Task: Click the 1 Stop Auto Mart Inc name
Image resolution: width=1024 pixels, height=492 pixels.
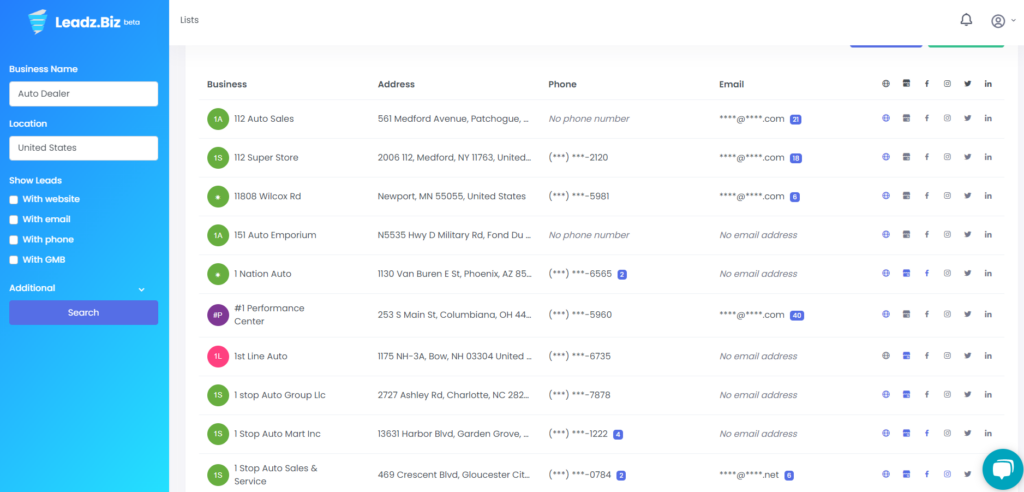Action: [x=278, y=434]
